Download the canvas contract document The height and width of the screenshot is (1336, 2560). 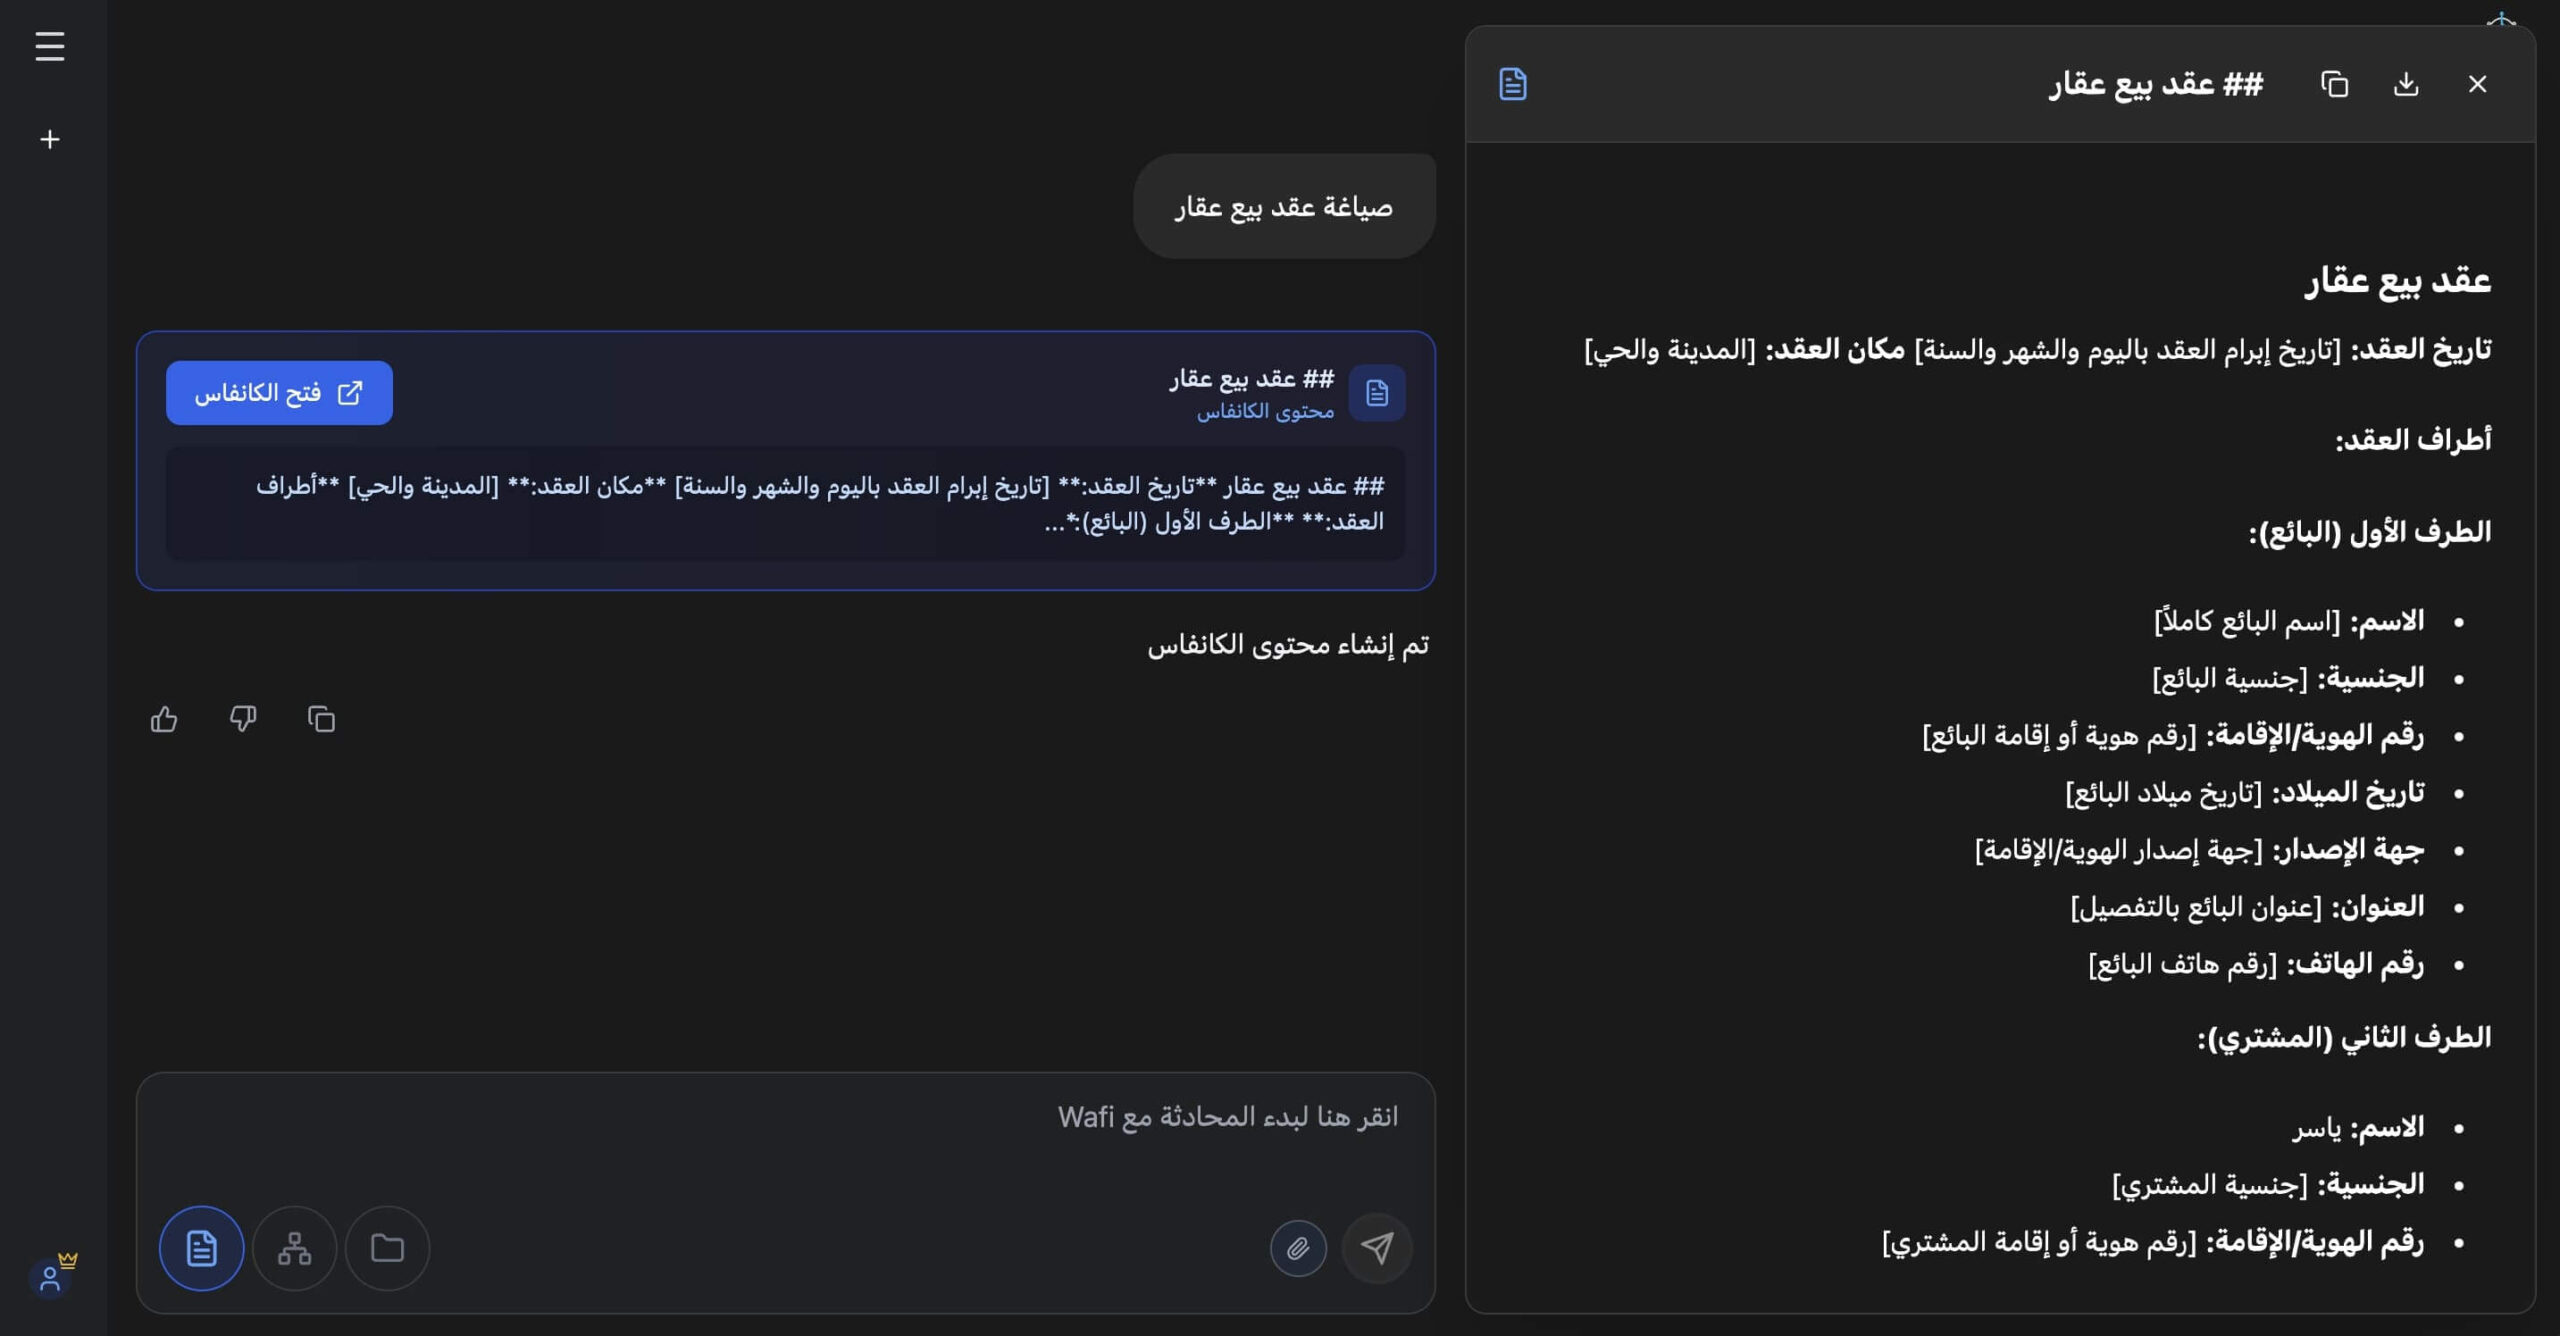pos(2406,85)
